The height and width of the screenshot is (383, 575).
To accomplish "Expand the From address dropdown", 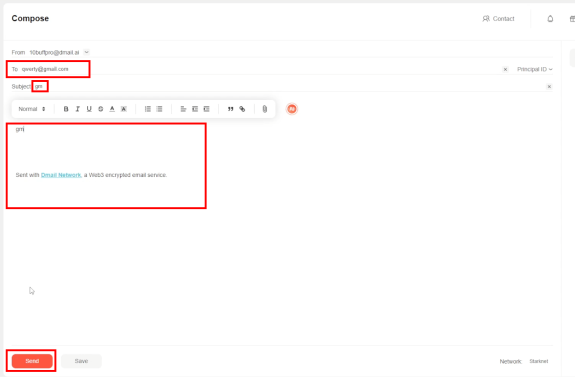I will pos(87,52).
